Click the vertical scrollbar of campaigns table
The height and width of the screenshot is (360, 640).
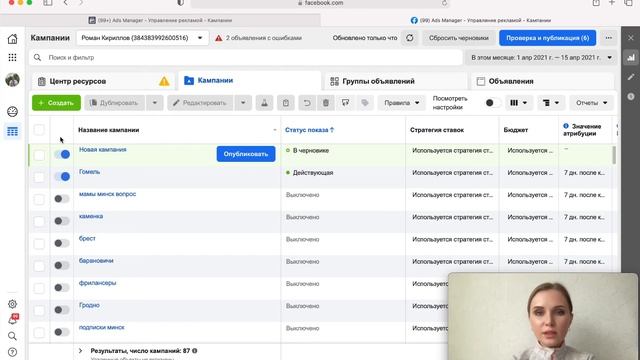tap(614, 155)
